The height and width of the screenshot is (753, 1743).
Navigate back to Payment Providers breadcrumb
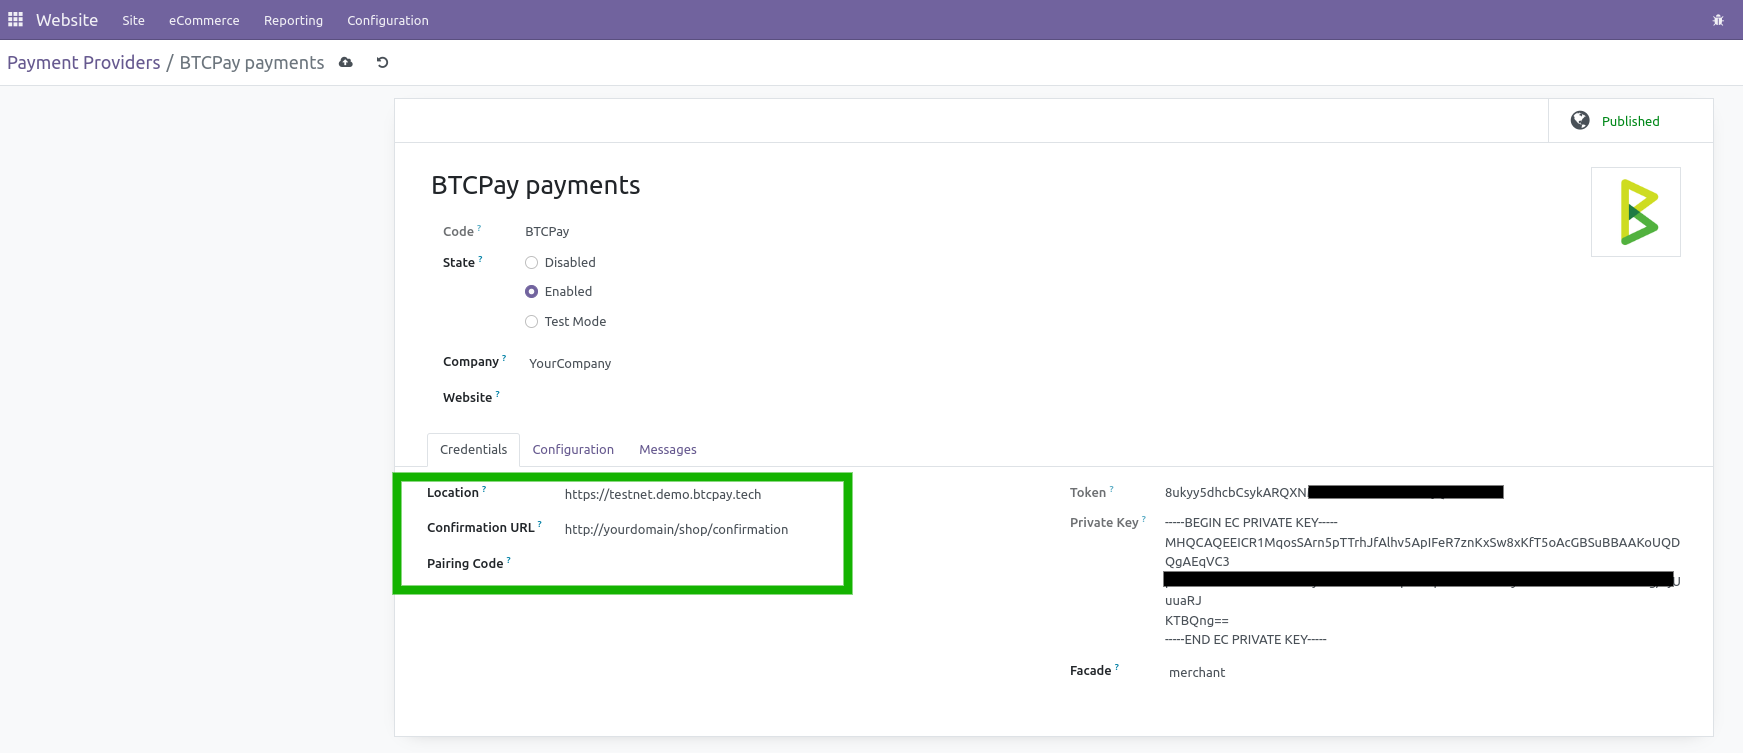tap(84, 62)
